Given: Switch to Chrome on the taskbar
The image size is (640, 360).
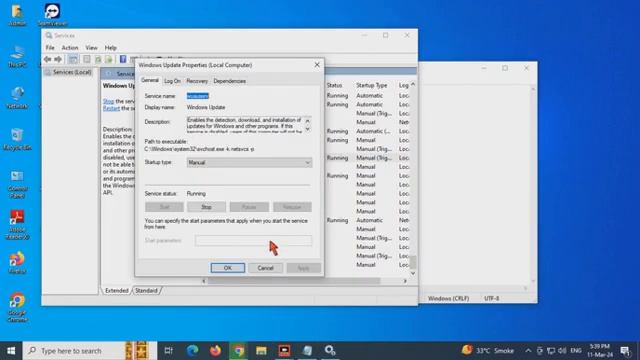Looking at the screenshot, I should click(238, 351).
